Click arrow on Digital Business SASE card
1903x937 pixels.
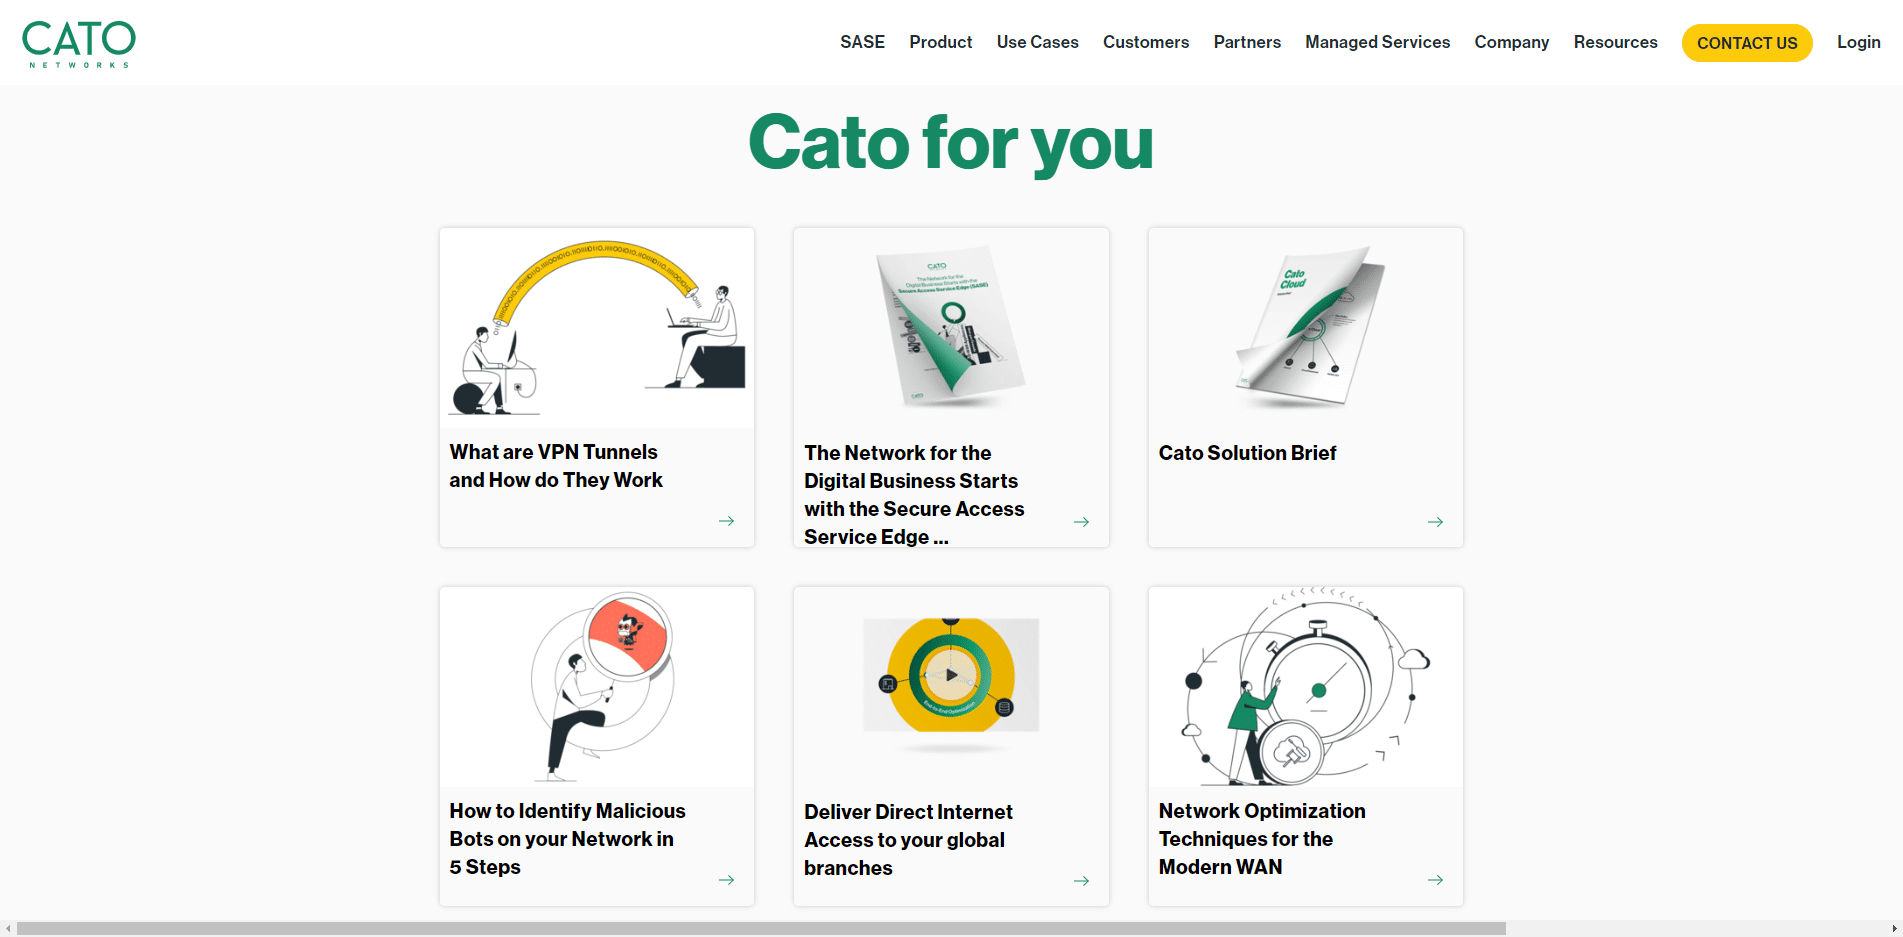click(1081, 522)
